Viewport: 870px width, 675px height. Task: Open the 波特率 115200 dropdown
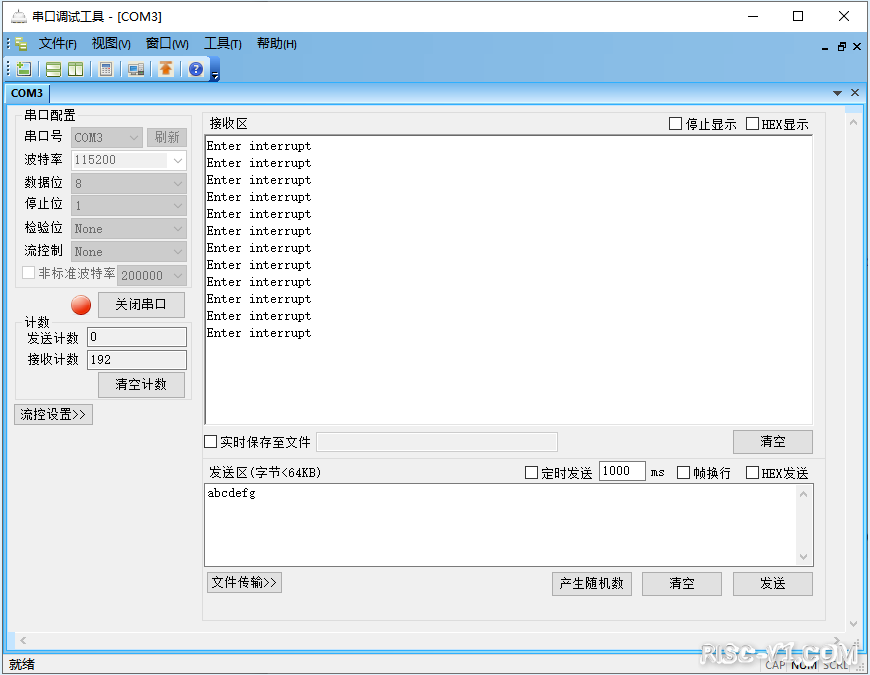129,160
